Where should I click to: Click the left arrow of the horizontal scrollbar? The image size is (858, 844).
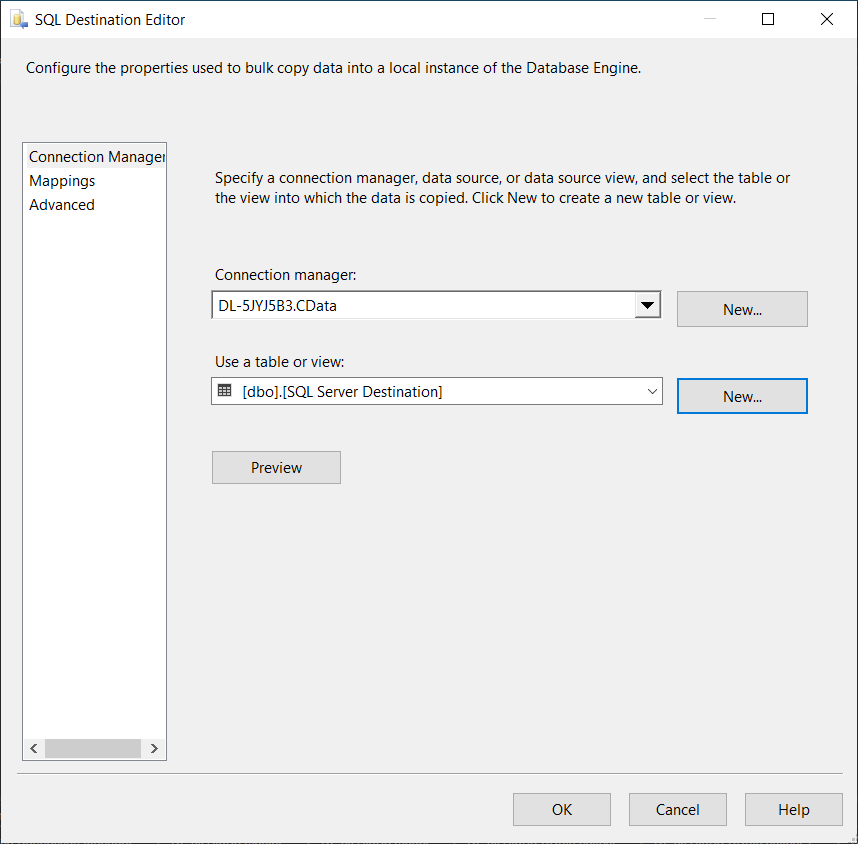(x=33, y=748)
